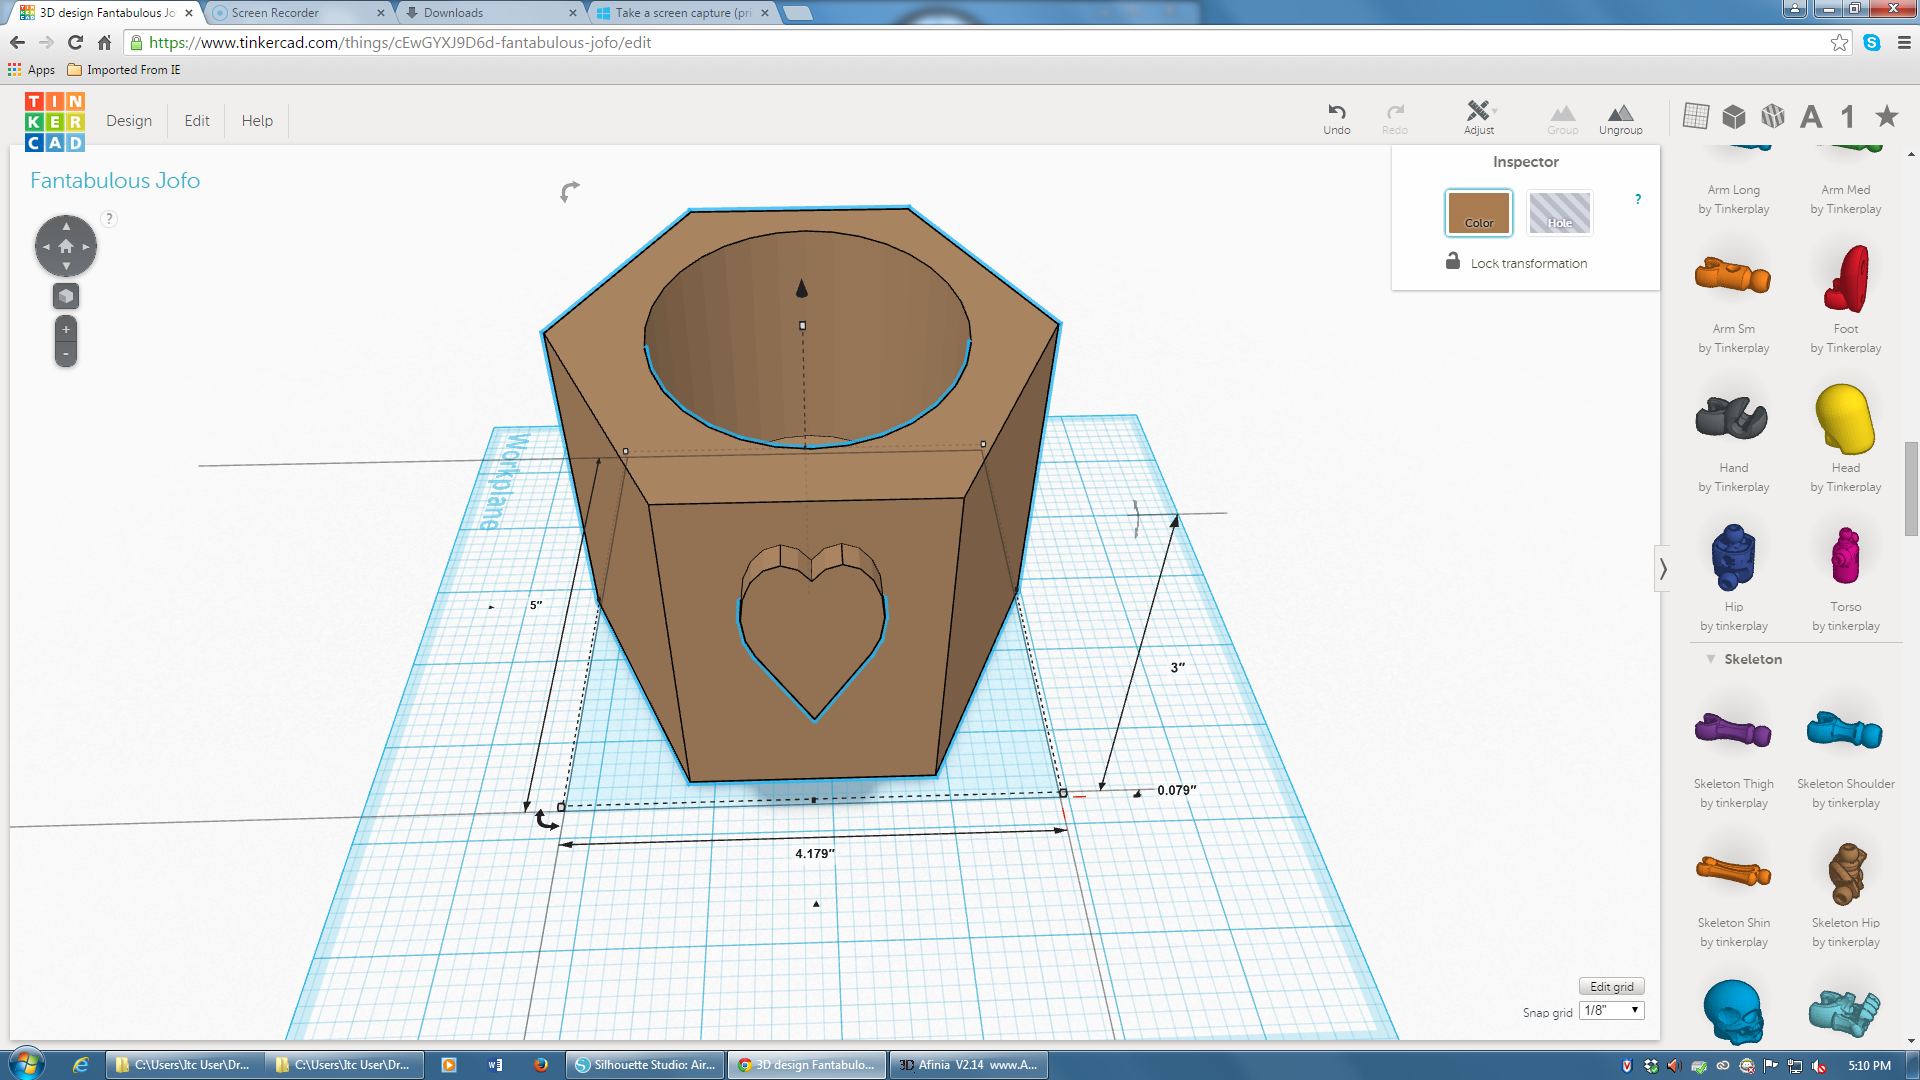Click the Undo button in toolbar
Viewport: 1920px width, 1080px height.
pyautogui.click(x=1336, y=116)
